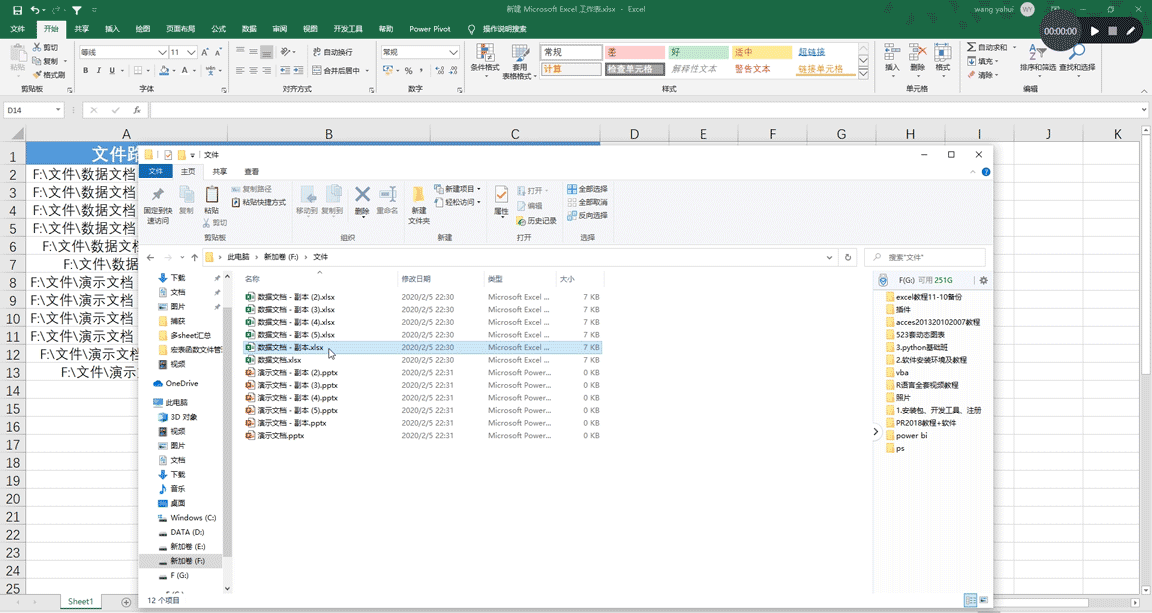
Task: Click the Explorer search box 搜索"文件"
Action: (925, 257)
